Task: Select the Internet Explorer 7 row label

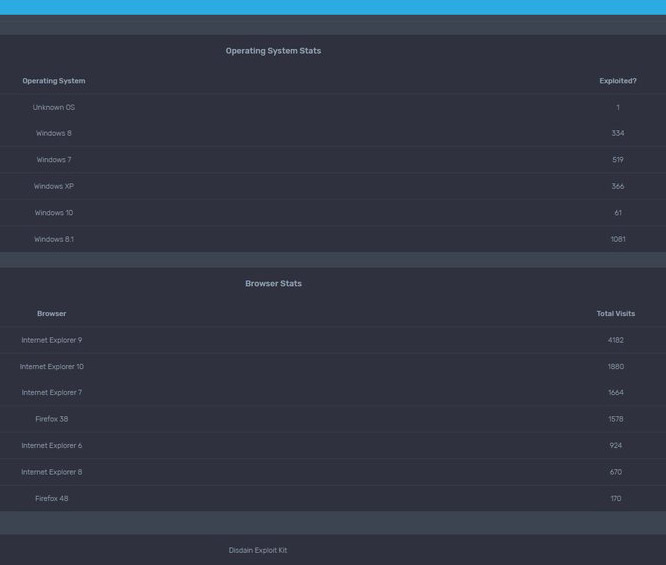Action: point(51,393)
